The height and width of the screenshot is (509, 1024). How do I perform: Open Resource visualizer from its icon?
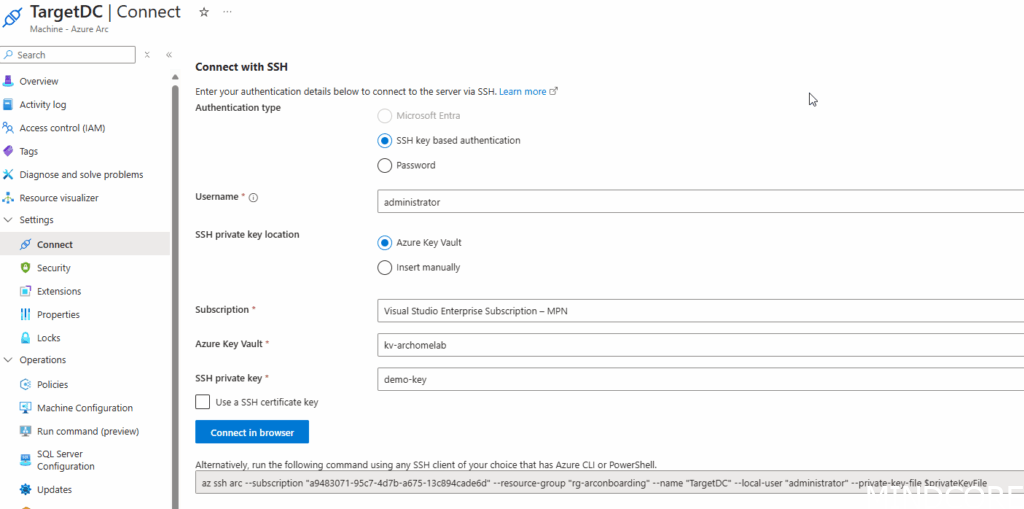pyautogui.click(x=9, y=198)
